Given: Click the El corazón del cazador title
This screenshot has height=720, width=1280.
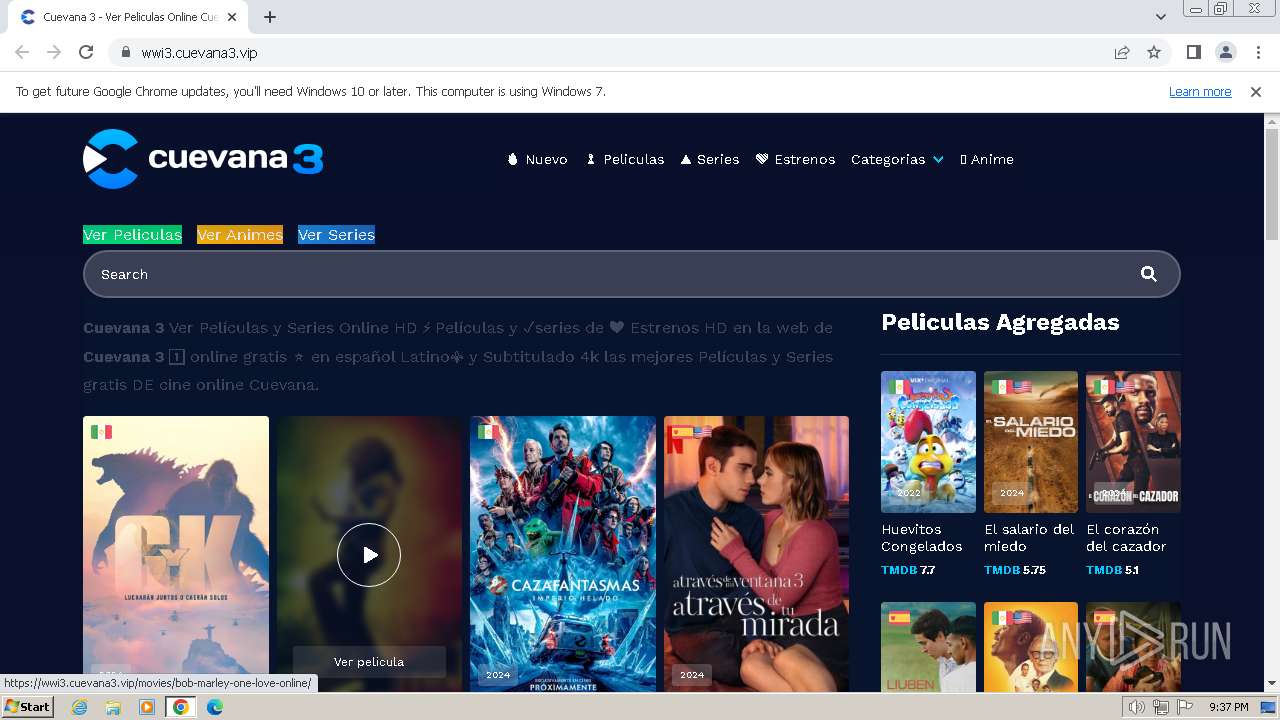Looking at the screenshot, I should 1126,538.
